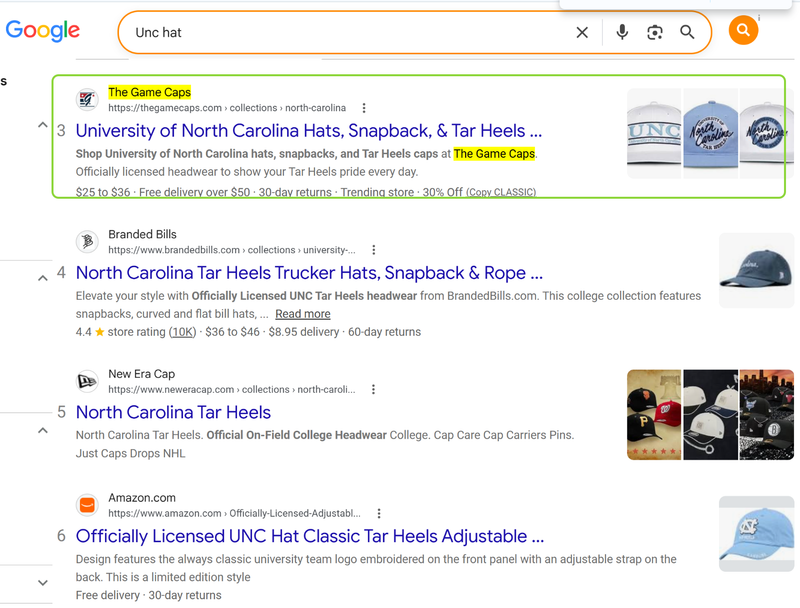The image size is (800, 608).
Task: Open Google Lens image search icon
Action: coord(655,33)
